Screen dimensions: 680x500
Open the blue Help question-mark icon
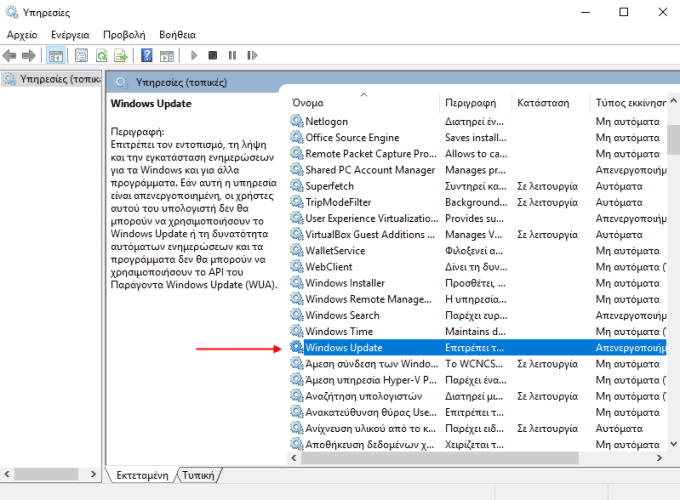click(x=147, y=56)
